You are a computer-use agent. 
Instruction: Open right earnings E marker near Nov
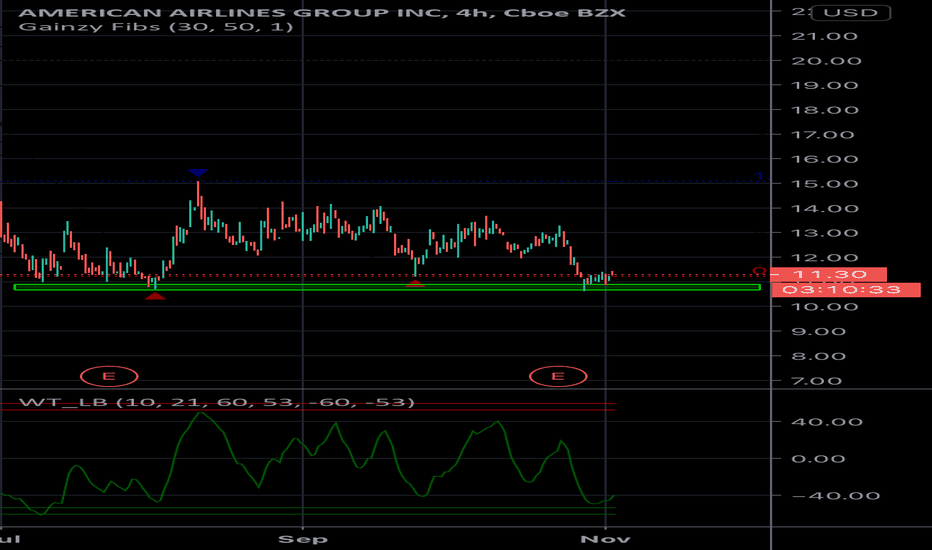point(558,376)
